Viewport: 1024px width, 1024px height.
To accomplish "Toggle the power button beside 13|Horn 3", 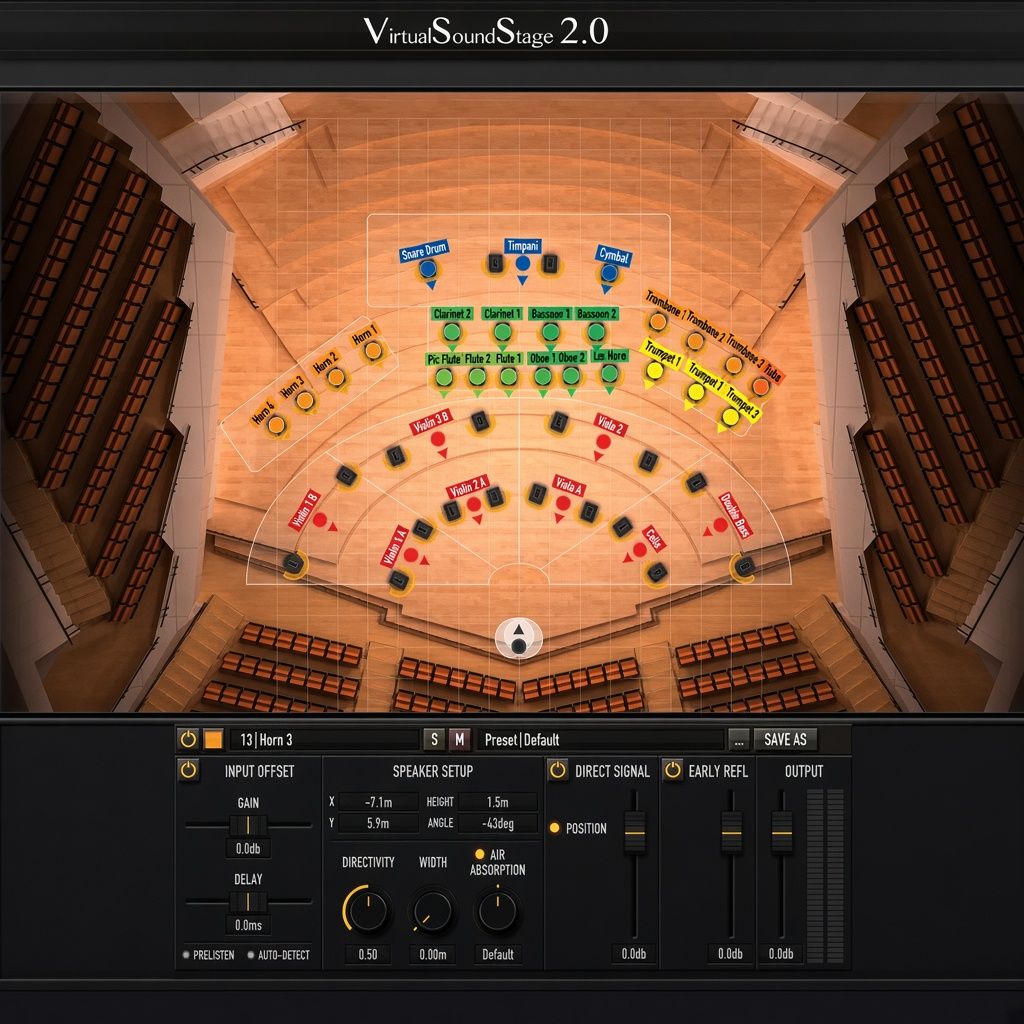I will pyautogui.click(x=188, y=739).
